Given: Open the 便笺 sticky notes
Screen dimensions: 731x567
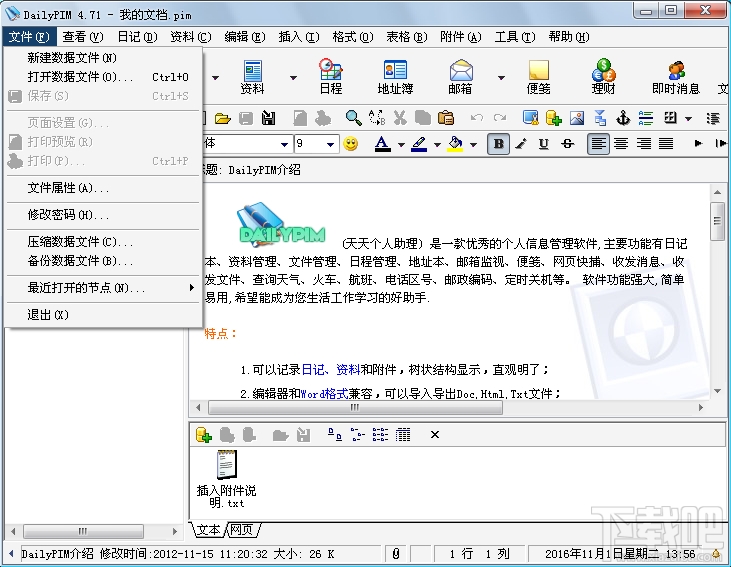Looking at the screenshot, I should point(538,77).
